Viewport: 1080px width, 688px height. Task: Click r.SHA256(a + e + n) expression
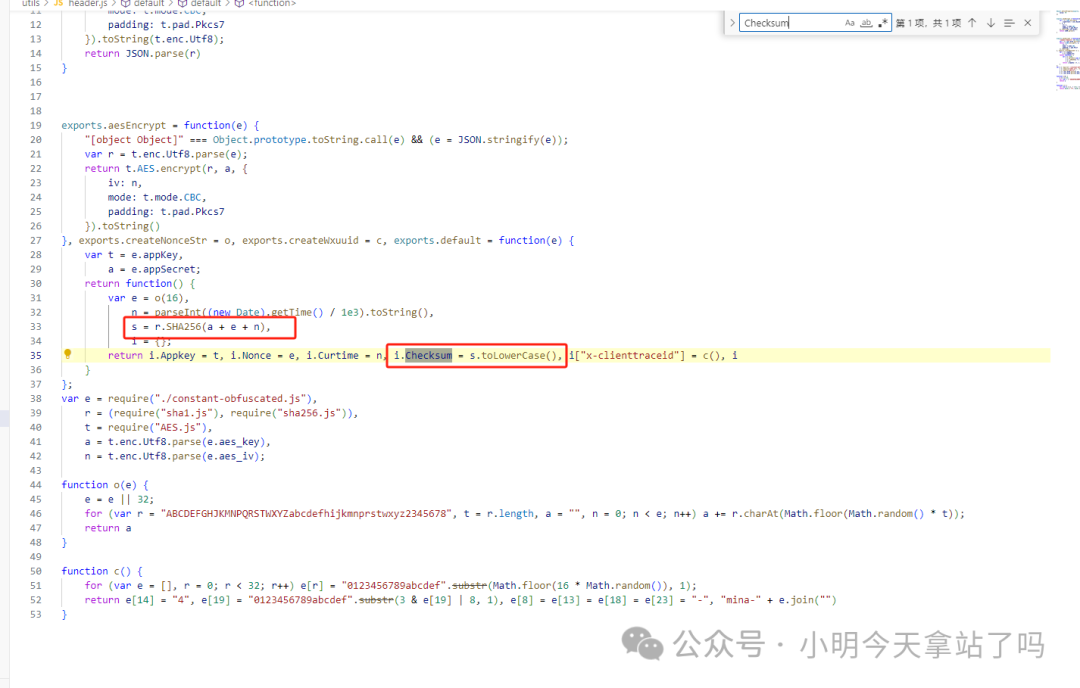tap(209, 326)
